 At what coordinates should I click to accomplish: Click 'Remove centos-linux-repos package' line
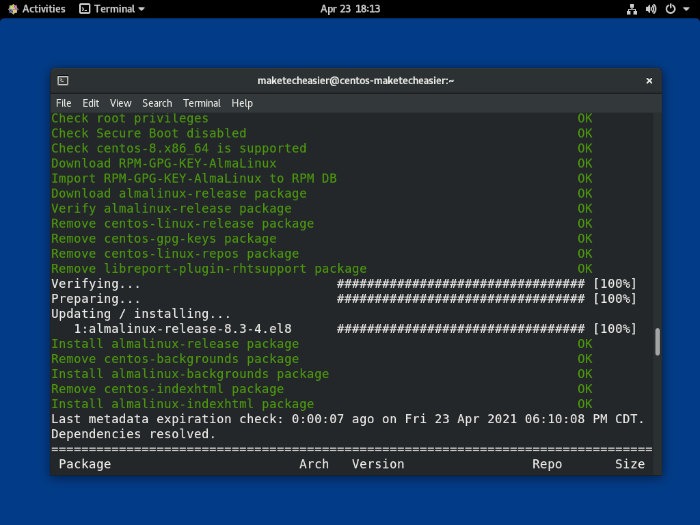(175, 254)
